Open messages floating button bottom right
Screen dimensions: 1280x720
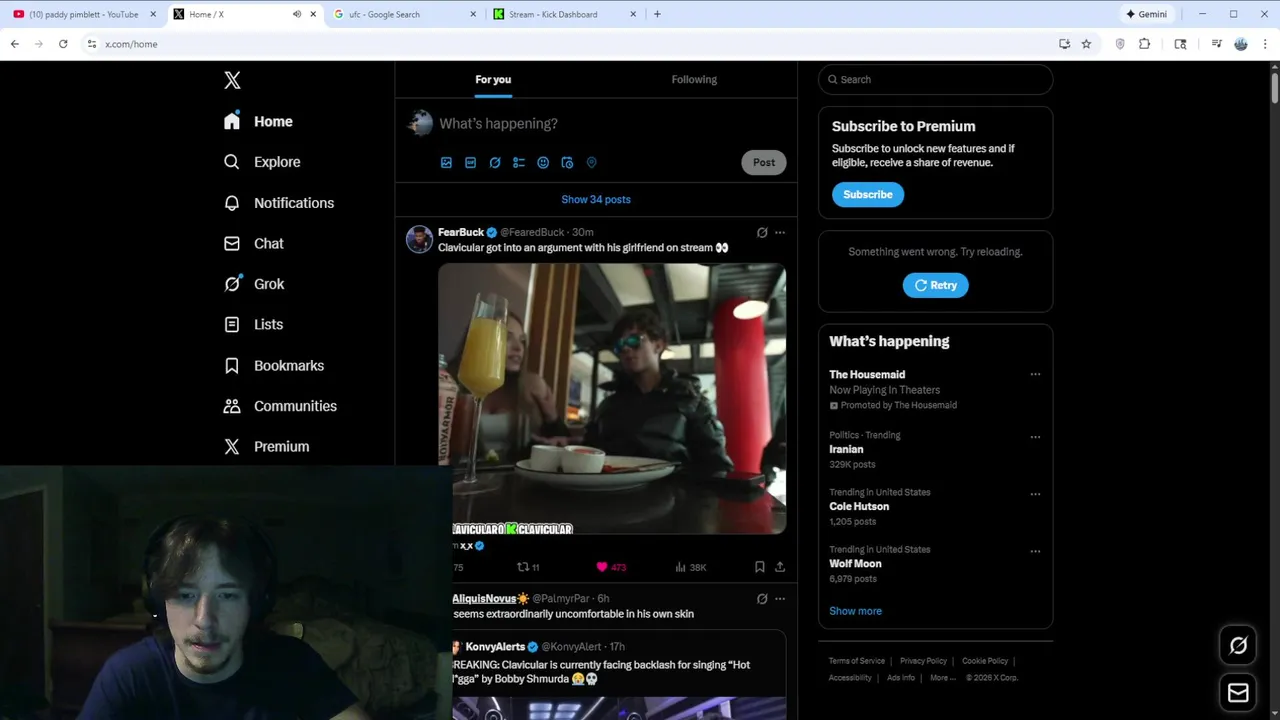pyautogui.click(x=1238, y=692)
